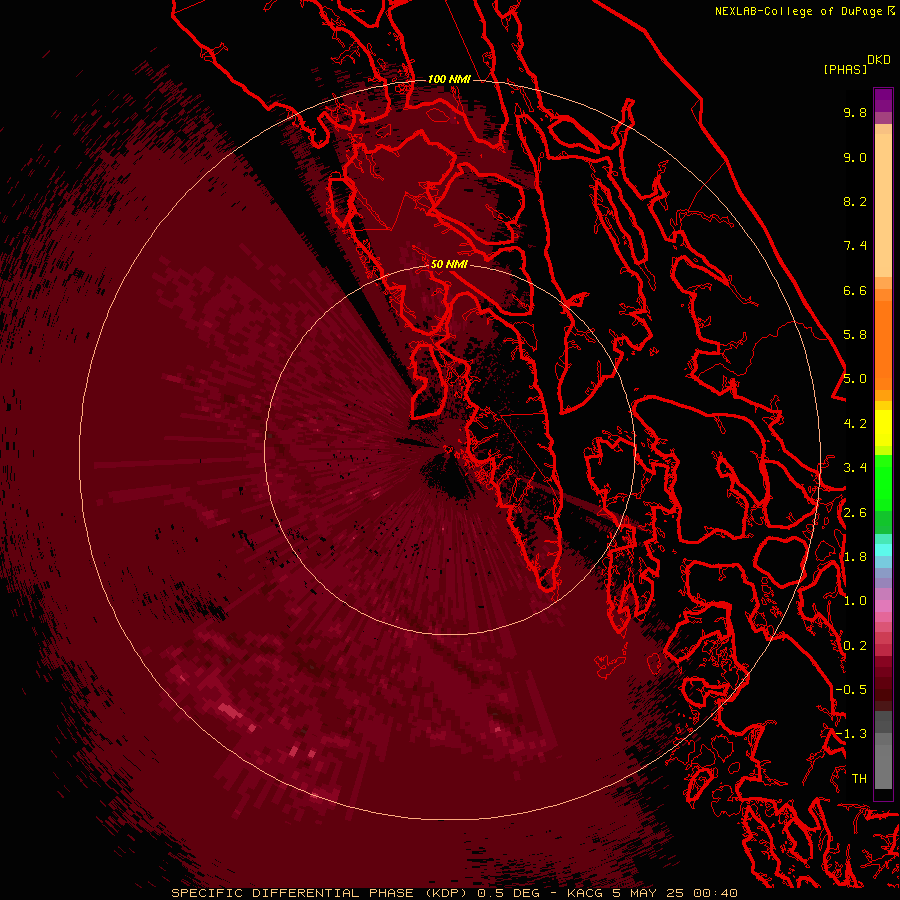Click the 2.6 value on the color scale
The width and height of the screenshot is (900, 900).
point(855,513)
